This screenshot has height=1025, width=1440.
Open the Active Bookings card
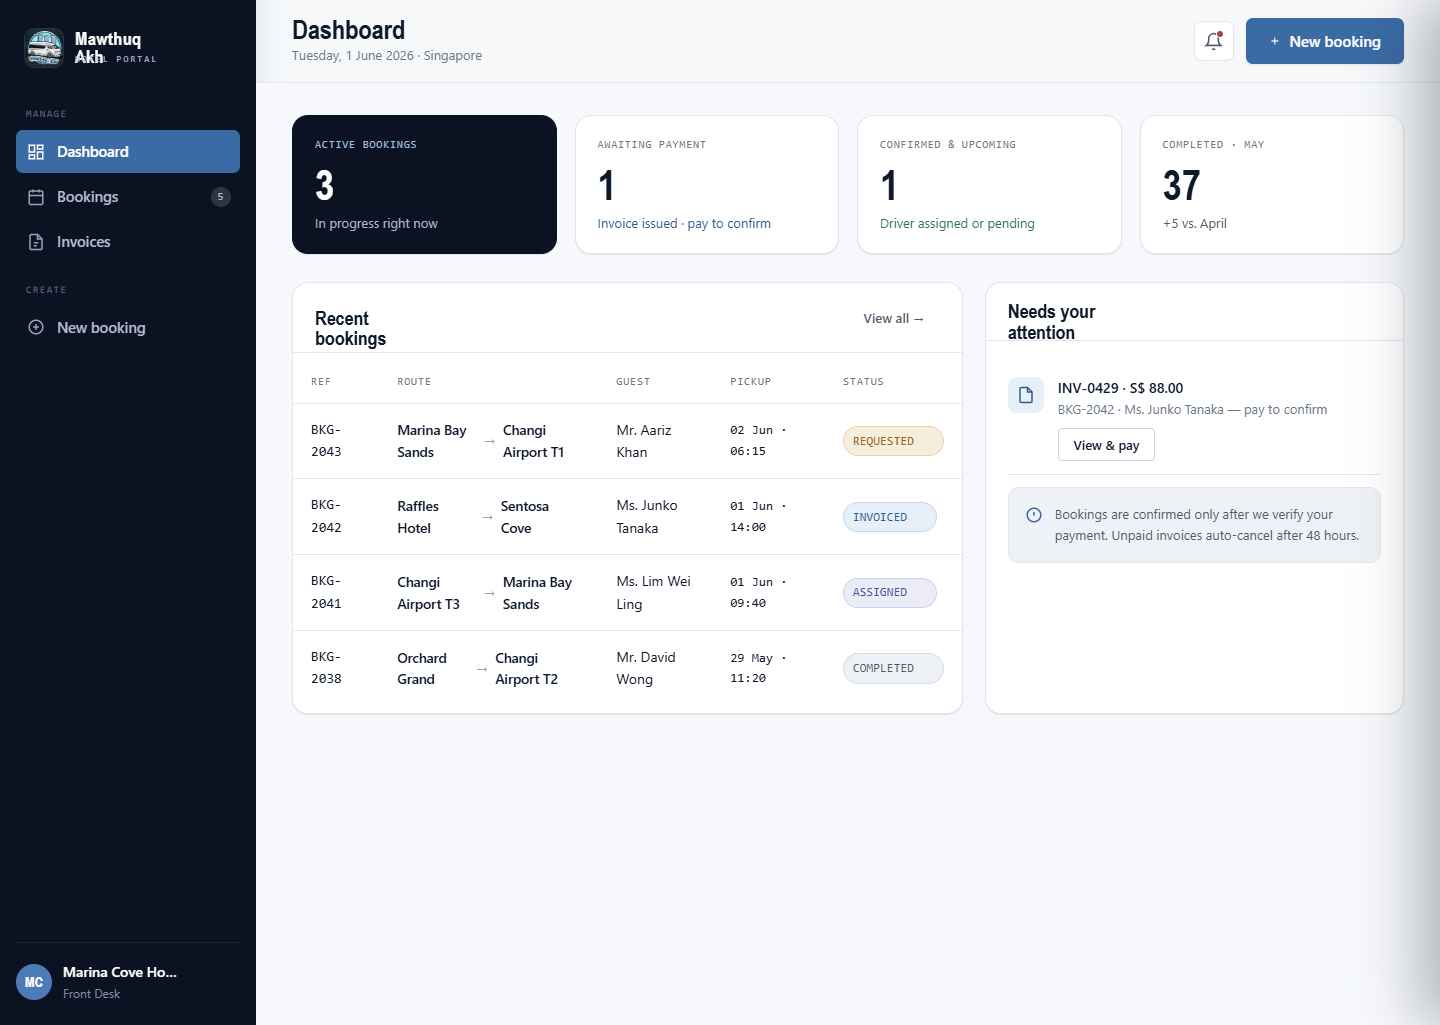click(424, 184)
